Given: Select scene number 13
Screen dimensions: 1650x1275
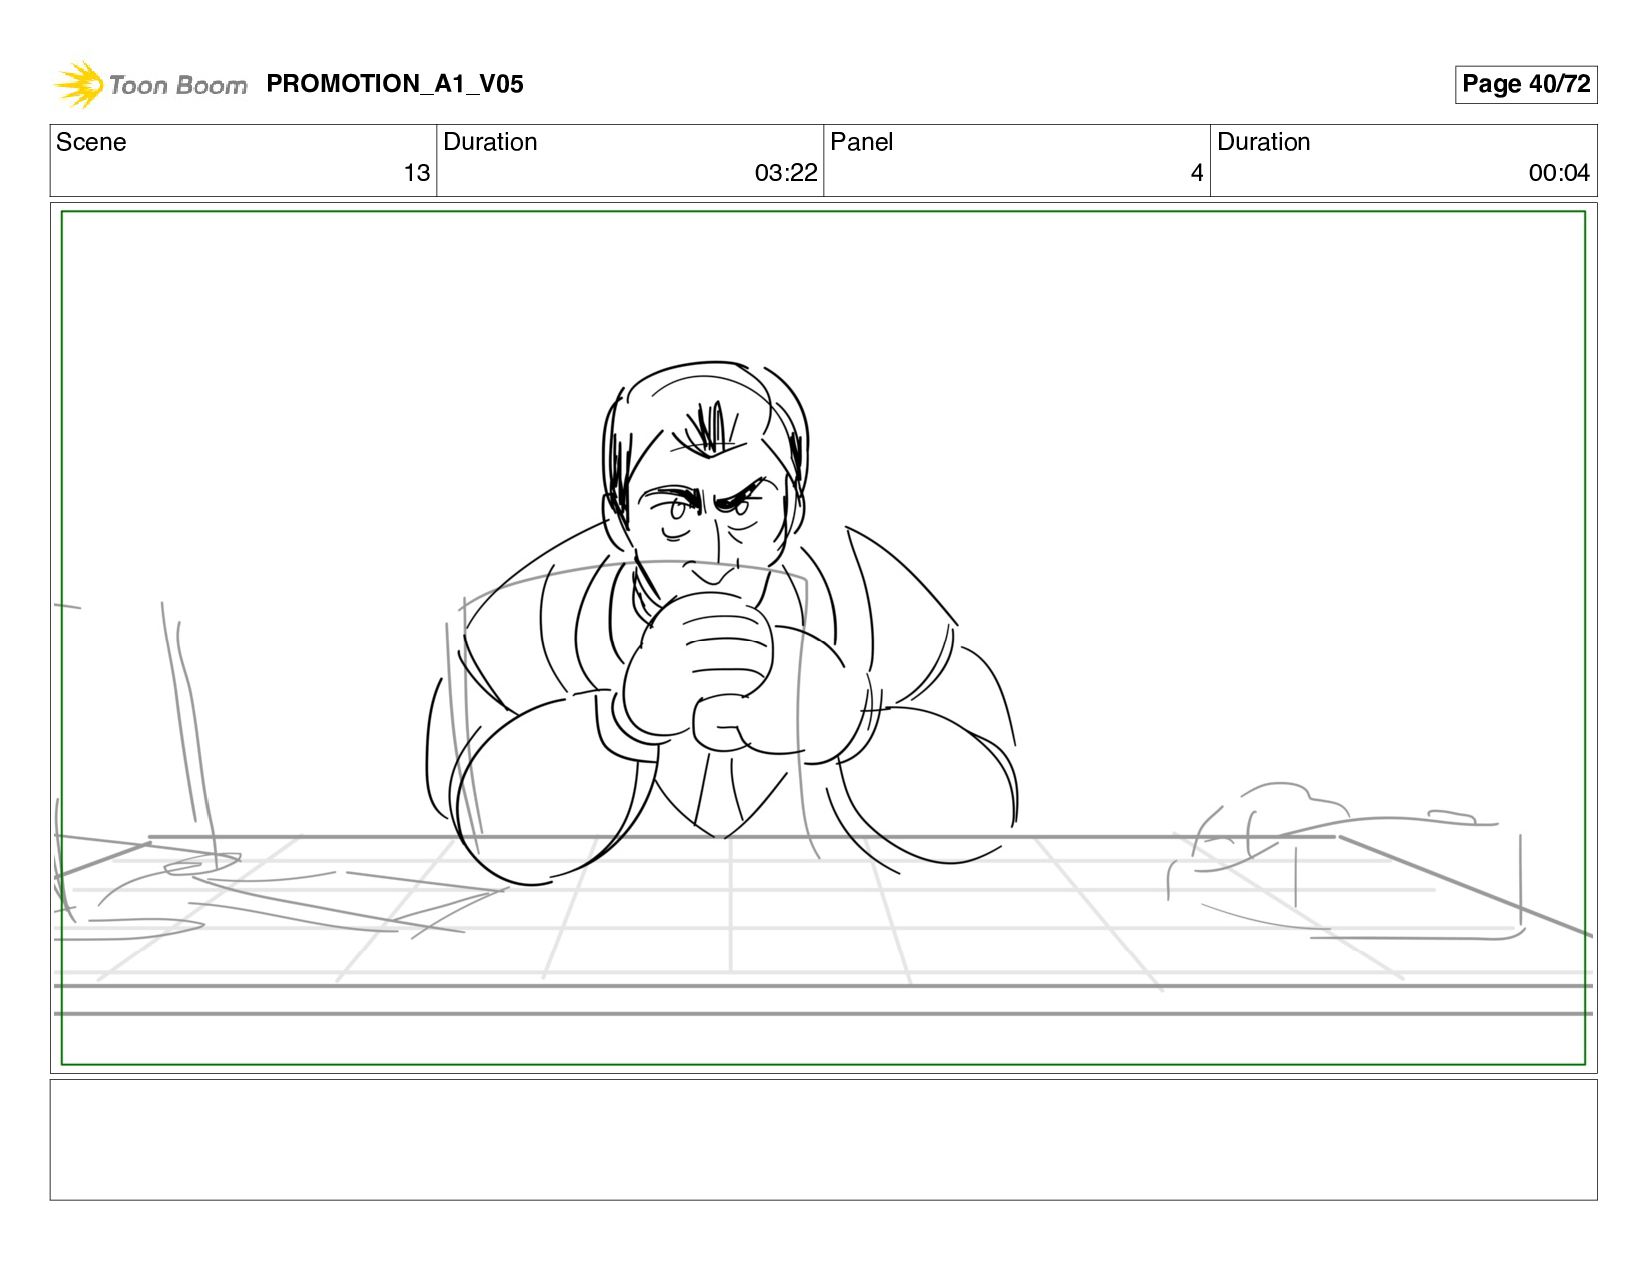Looking at the screenshot, I should (417, 173).
